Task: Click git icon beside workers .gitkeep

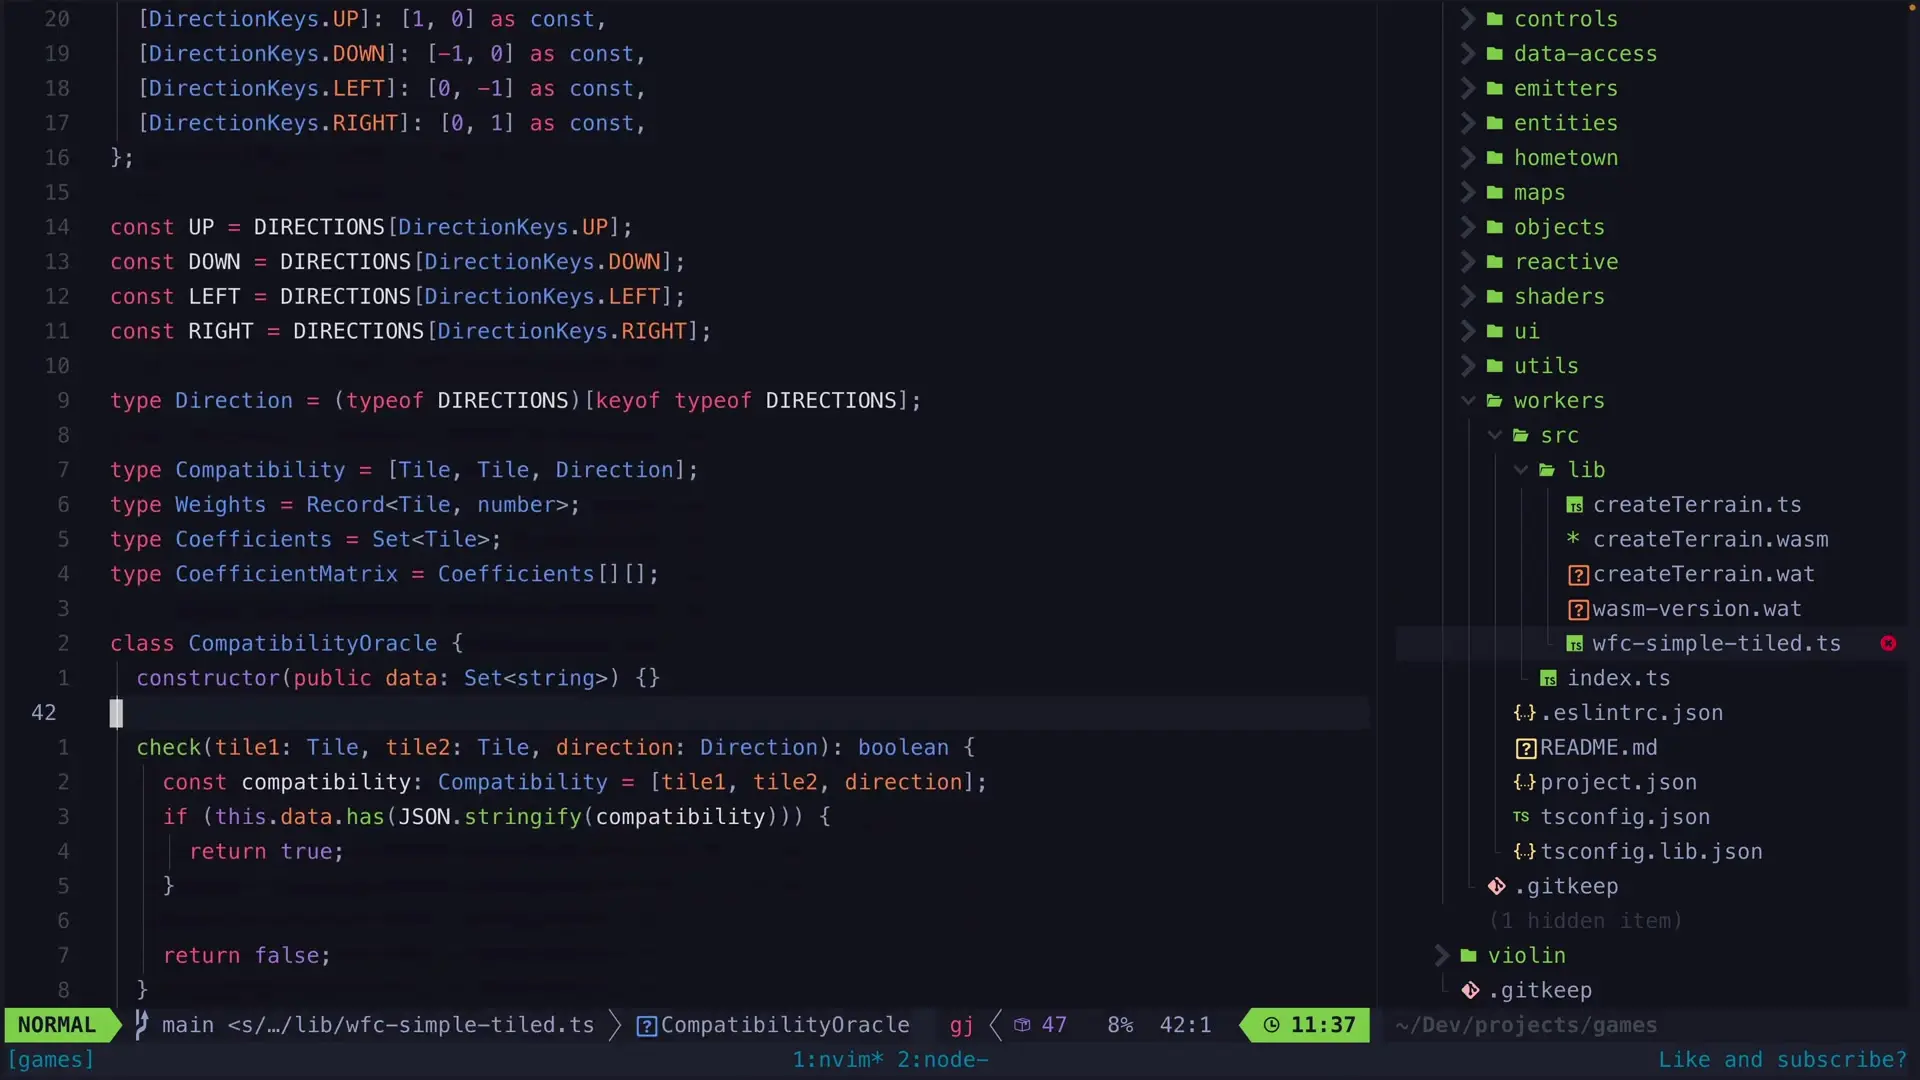Action: 1496,886
